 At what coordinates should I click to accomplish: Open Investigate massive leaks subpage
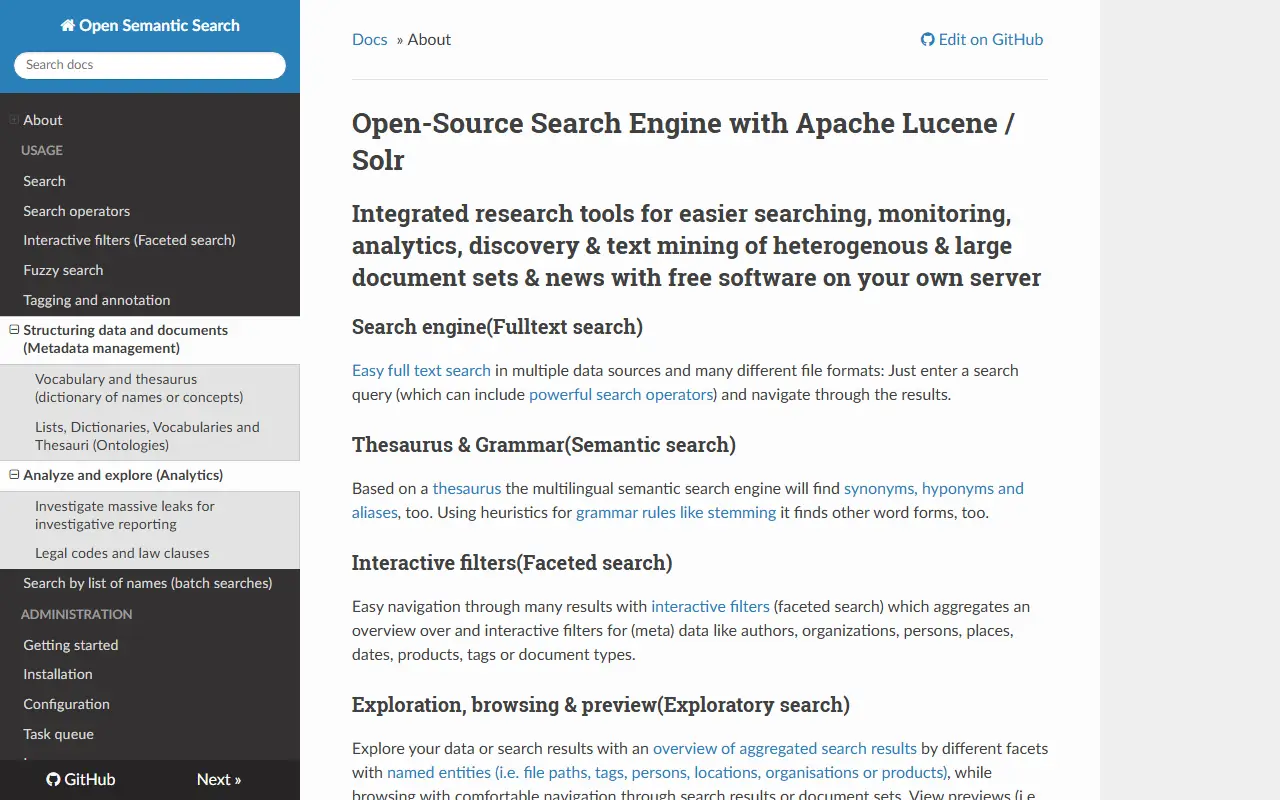(x=125, y=515)
